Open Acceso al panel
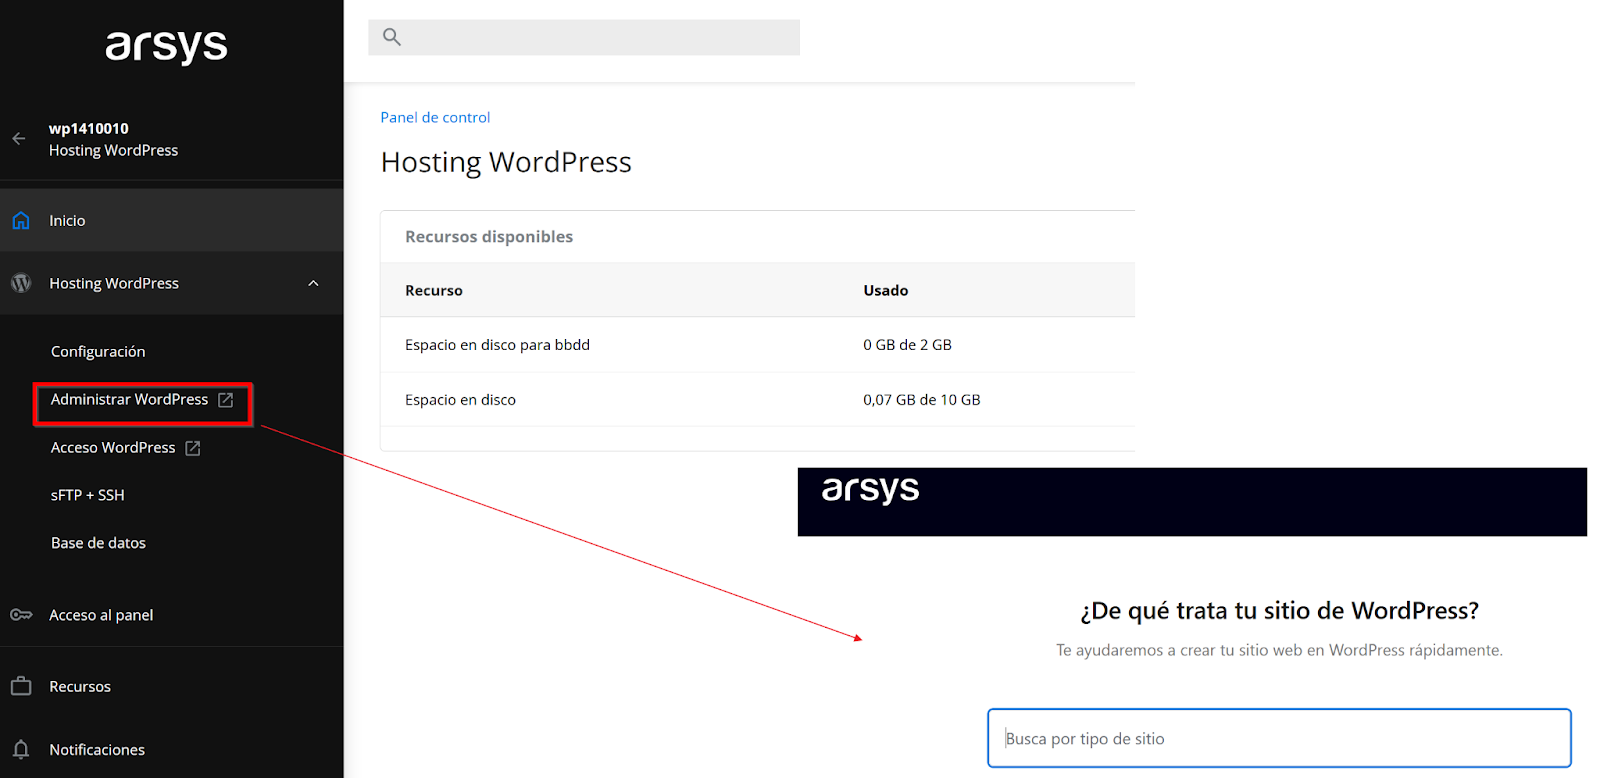Screen dimensions: 1600x778 tap(101, 615)
